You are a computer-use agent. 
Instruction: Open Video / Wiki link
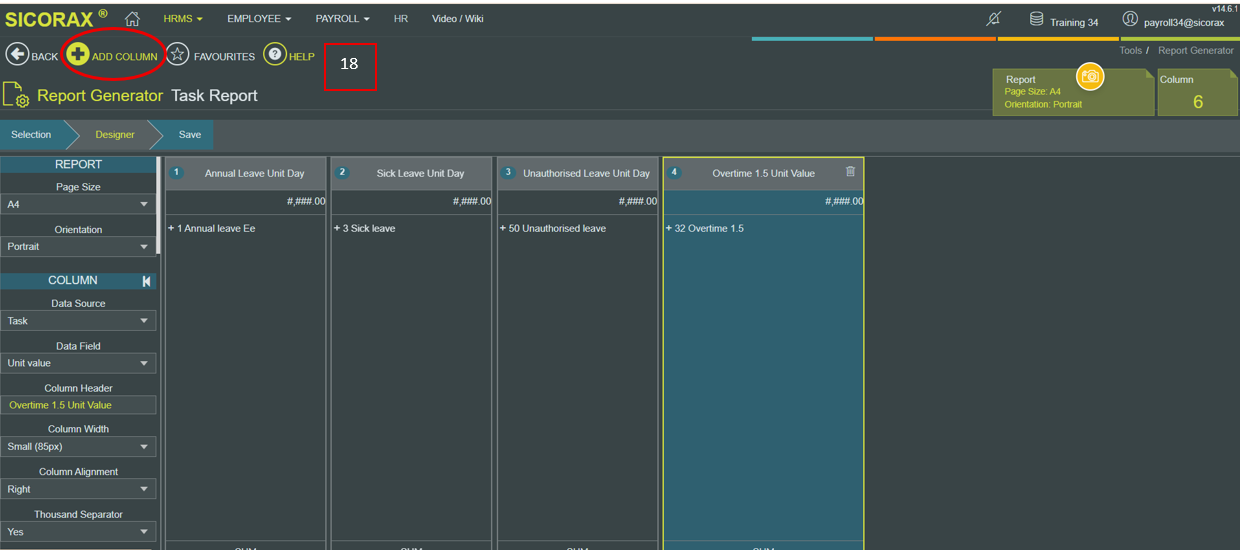(x=458, y=19)
